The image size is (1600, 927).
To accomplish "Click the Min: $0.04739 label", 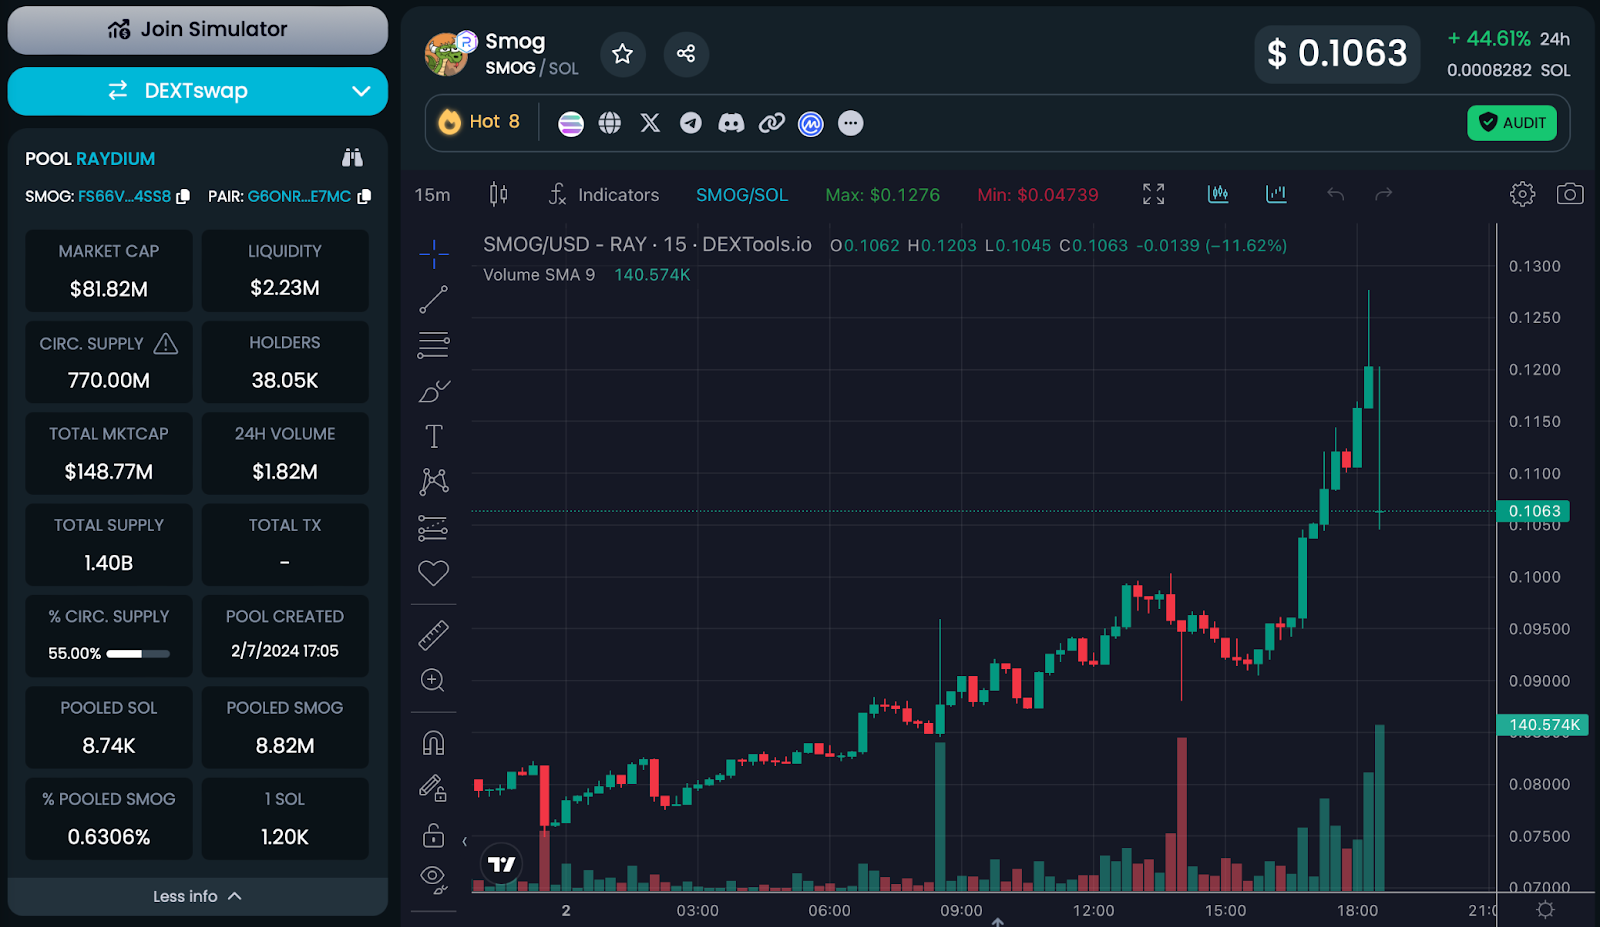I will (1038, 195).
